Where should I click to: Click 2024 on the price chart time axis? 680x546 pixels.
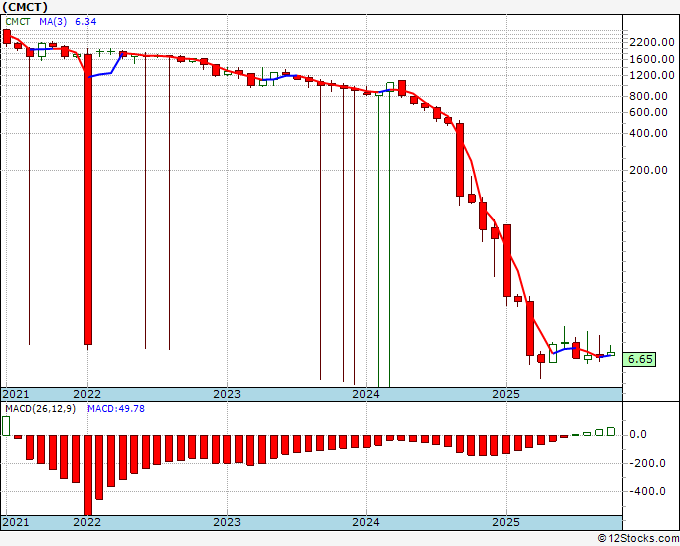[366, 394]
